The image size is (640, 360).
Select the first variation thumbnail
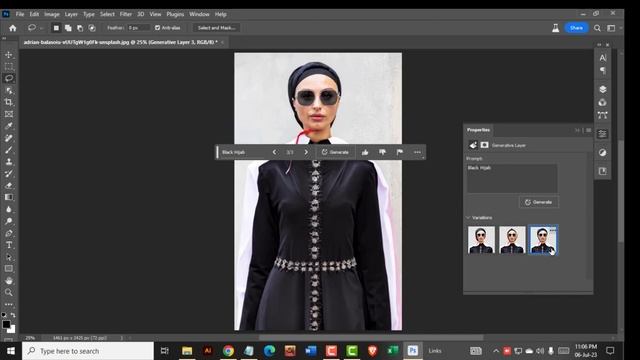481,240
